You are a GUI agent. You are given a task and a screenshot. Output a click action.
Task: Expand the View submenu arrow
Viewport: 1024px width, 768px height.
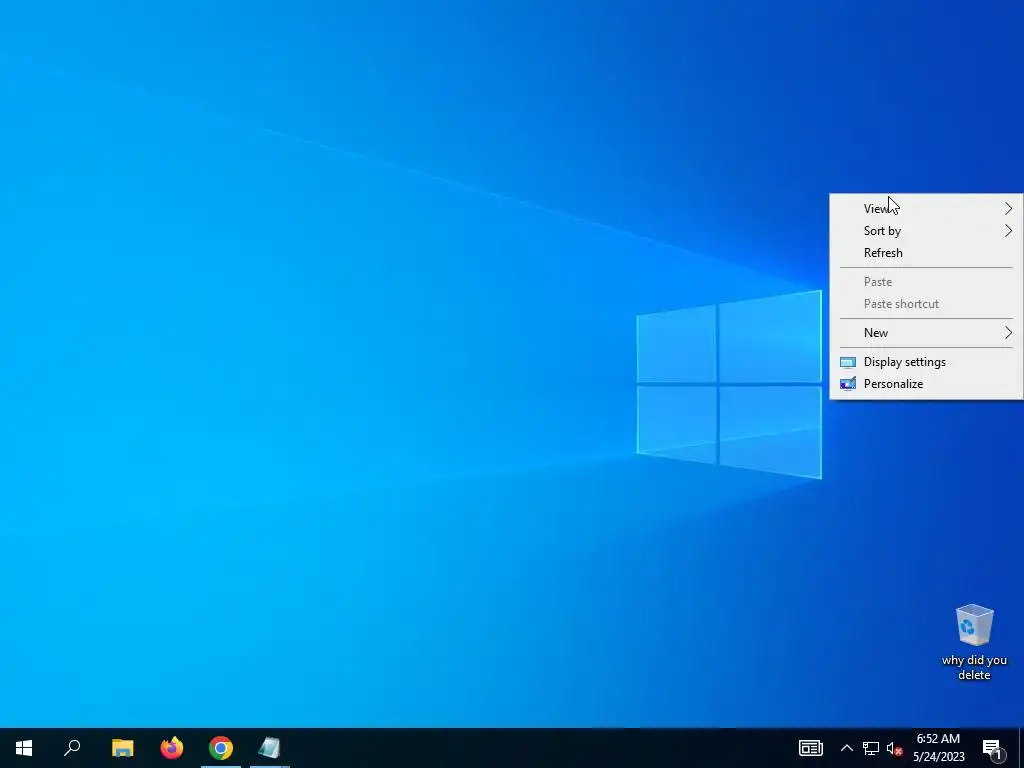click(1008, 208)
